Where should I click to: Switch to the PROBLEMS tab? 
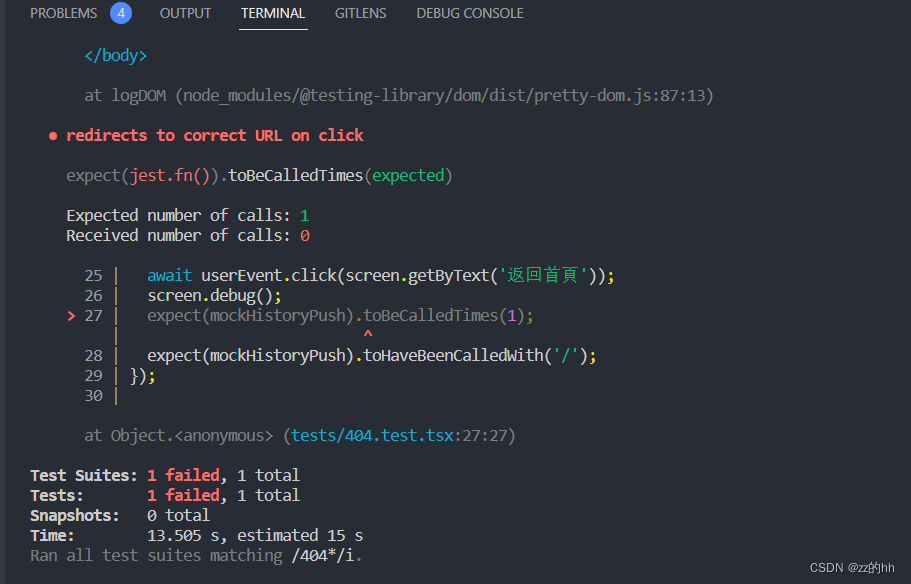(63, 13)
